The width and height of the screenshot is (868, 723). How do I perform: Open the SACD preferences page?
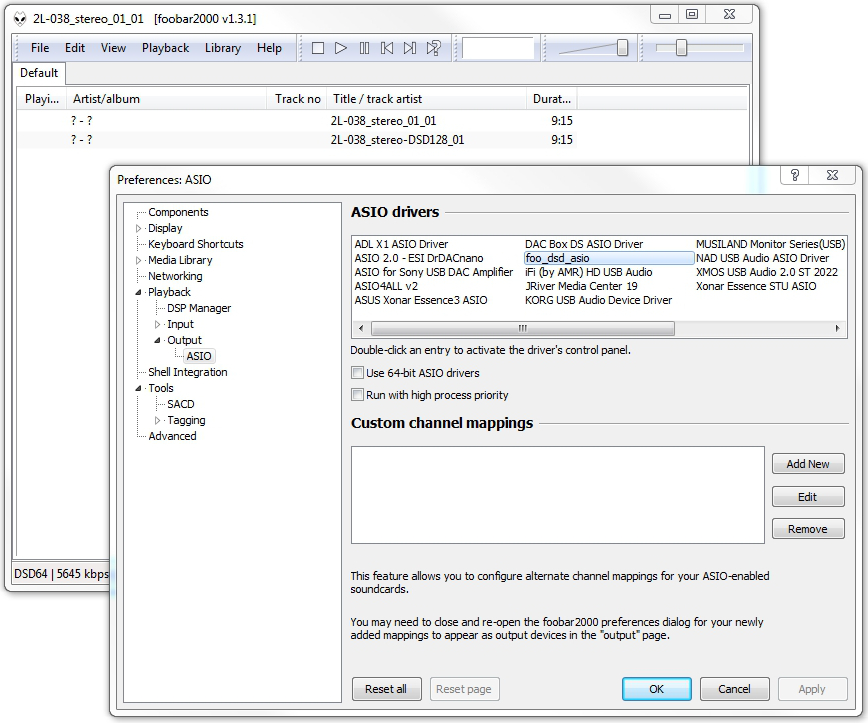tap(180, 405)
